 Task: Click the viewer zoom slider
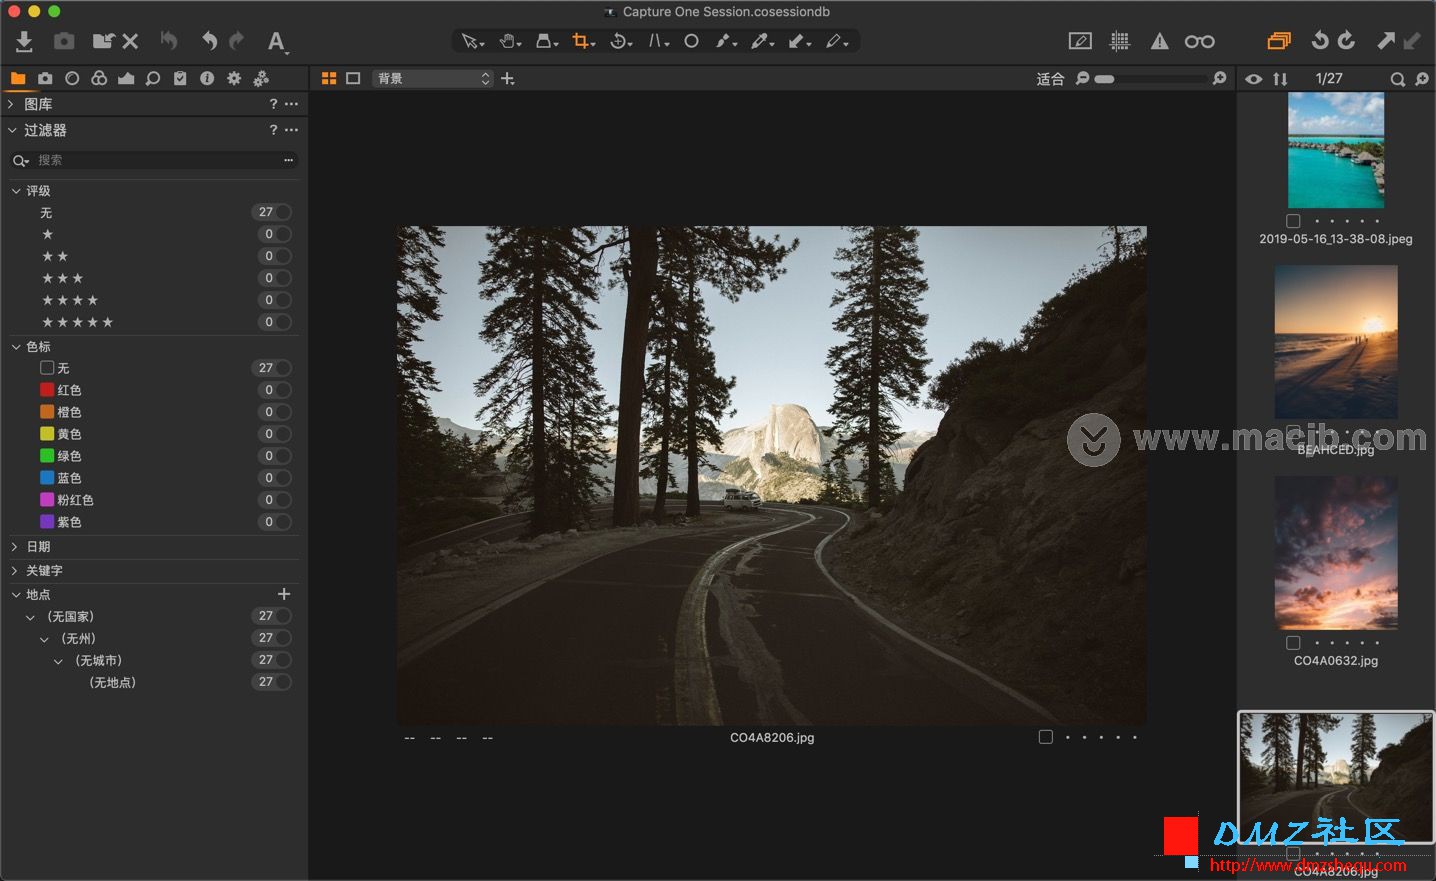click(x=1152, y=78)
